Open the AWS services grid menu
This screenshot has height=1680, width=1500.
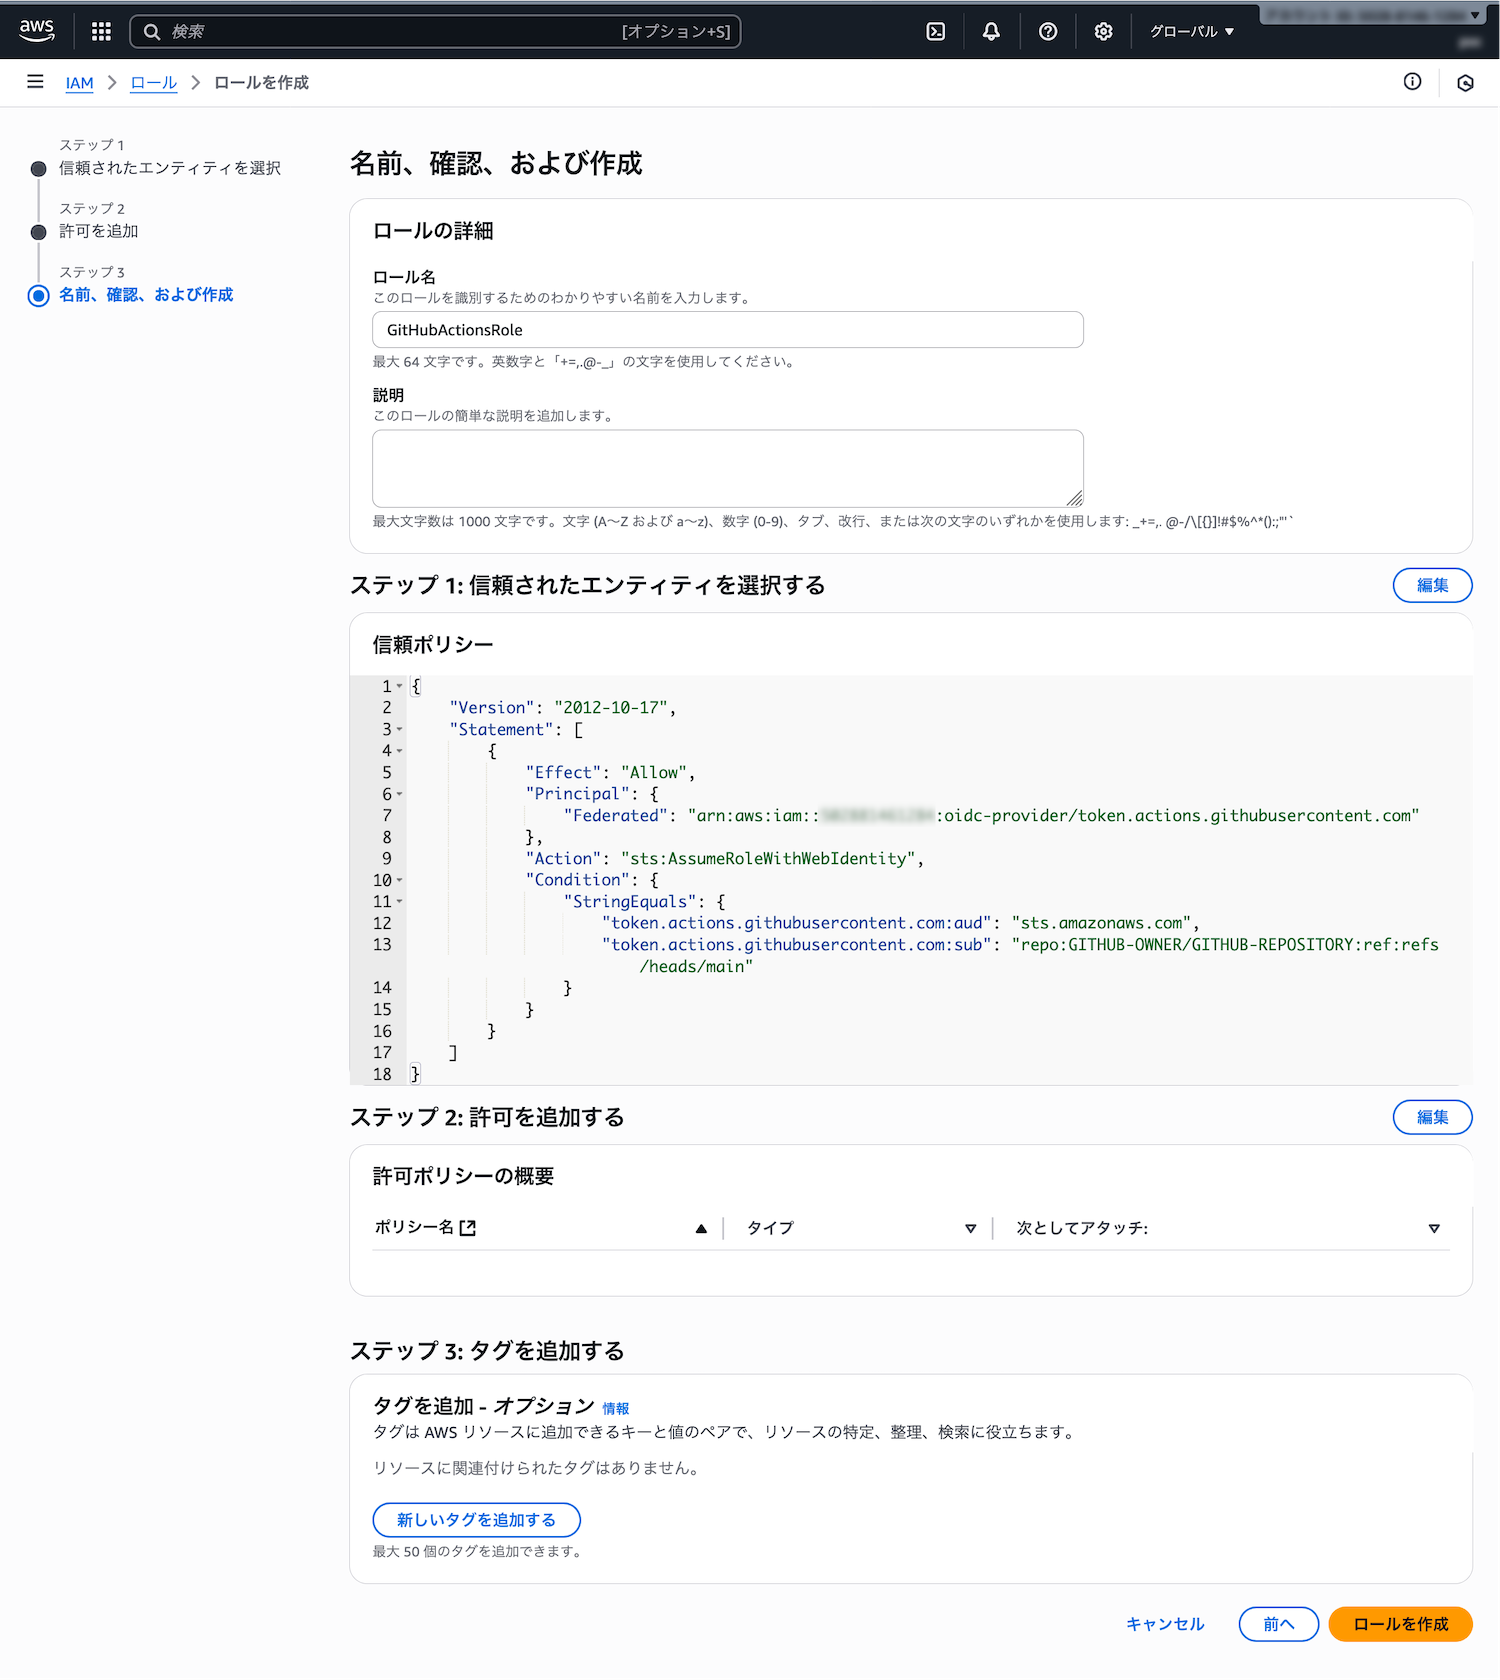click(101, 31)
